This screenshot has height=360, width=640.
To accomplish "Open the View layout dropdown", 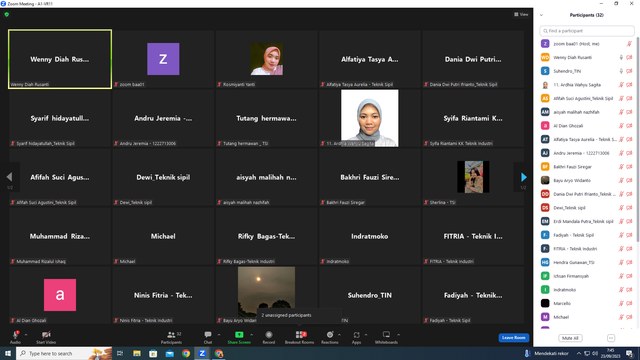I will pyautogui.click(x=521, y=14).
